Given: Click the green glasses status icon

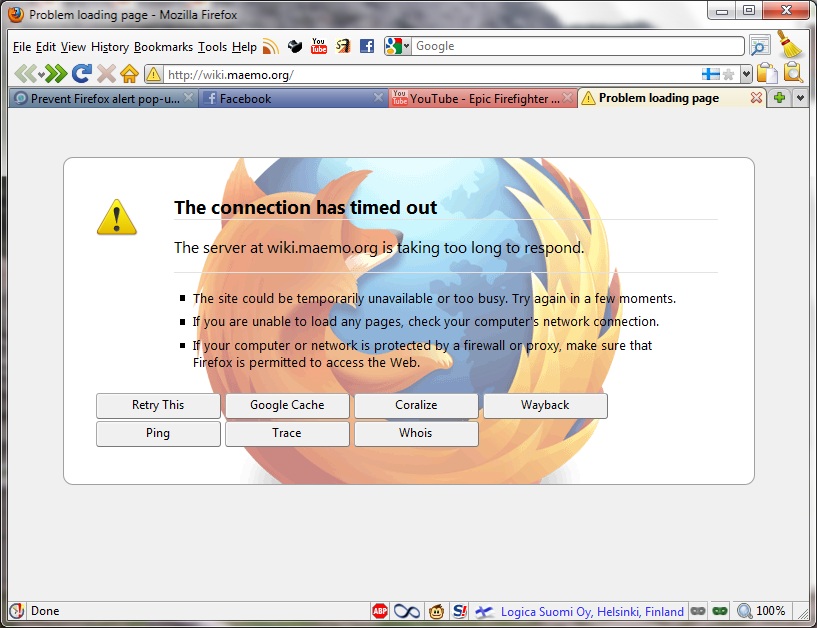Looking at the screenshot, I should [x=720, y=611].
